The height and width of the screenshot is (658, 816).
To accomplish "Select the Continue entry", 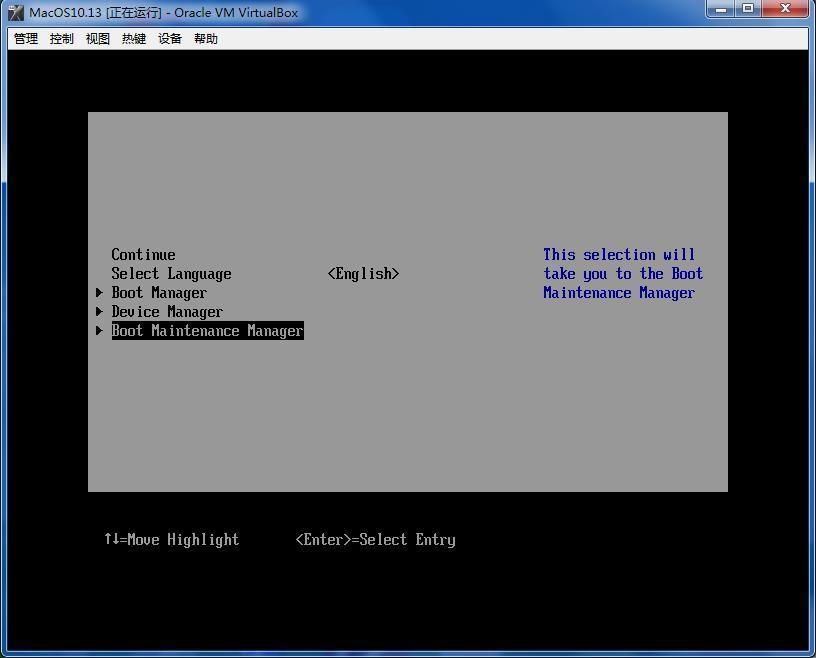I will [143, 255].
